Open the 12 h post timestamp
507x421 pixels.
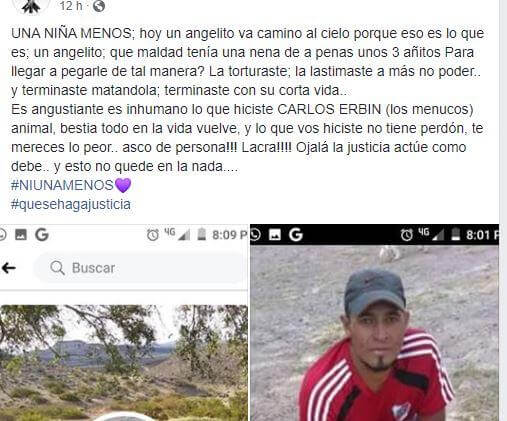(71, 5)
